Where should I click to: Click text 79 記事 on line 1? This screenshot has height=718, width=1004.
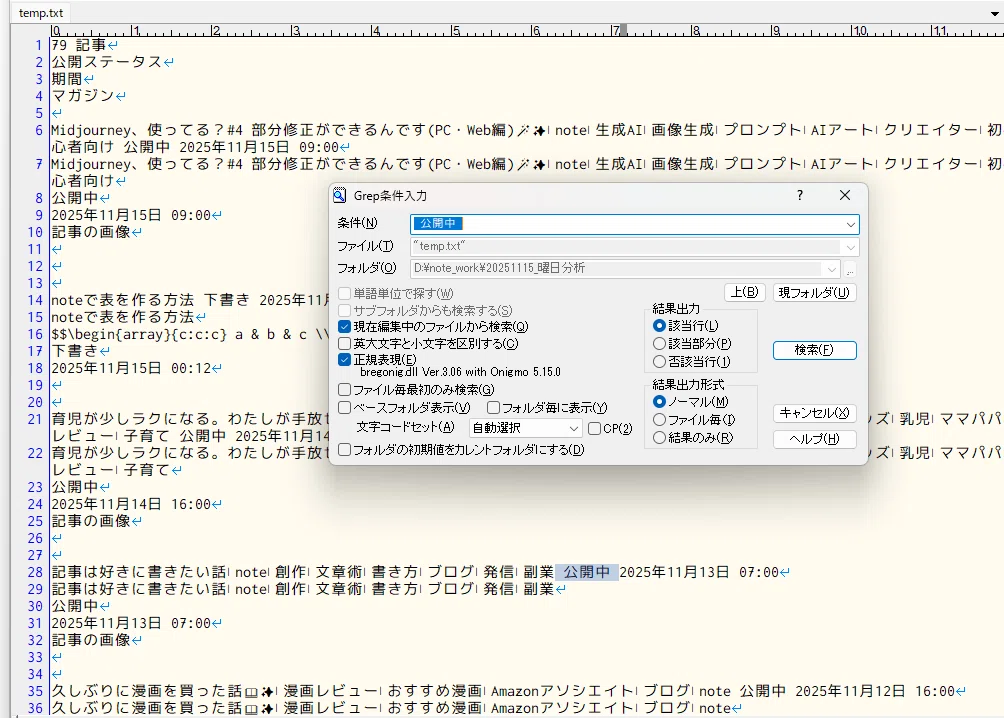tap(79, 45)
